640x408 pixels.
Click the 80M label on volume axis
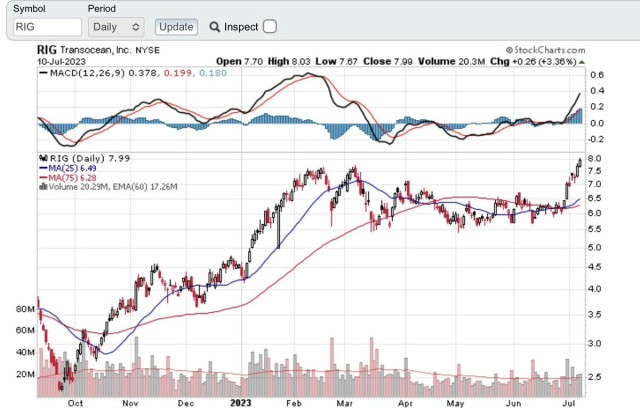coord(25,309)
